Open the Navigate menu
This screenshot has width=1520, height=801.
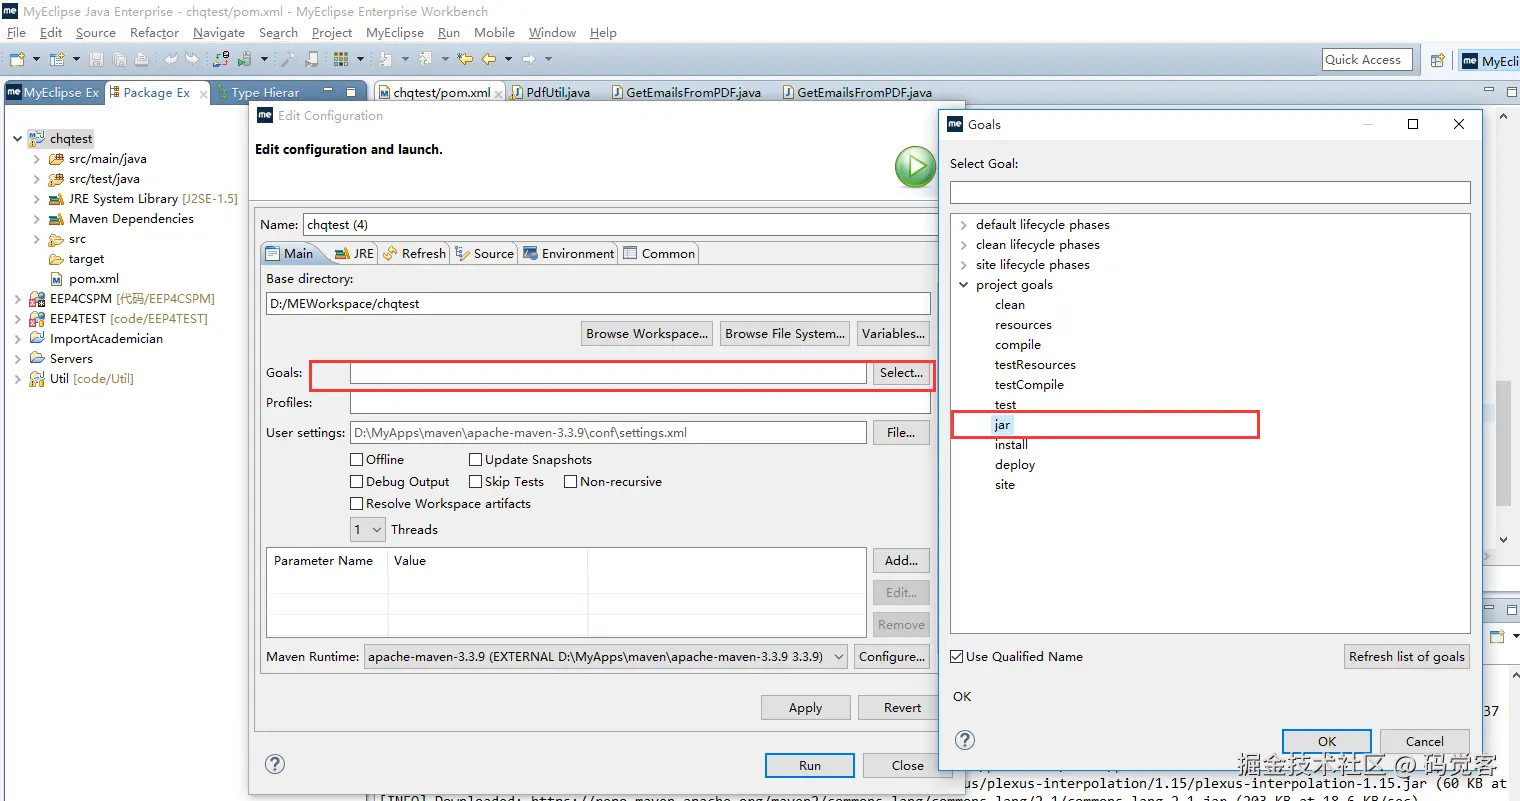click(x=219, y=33)
